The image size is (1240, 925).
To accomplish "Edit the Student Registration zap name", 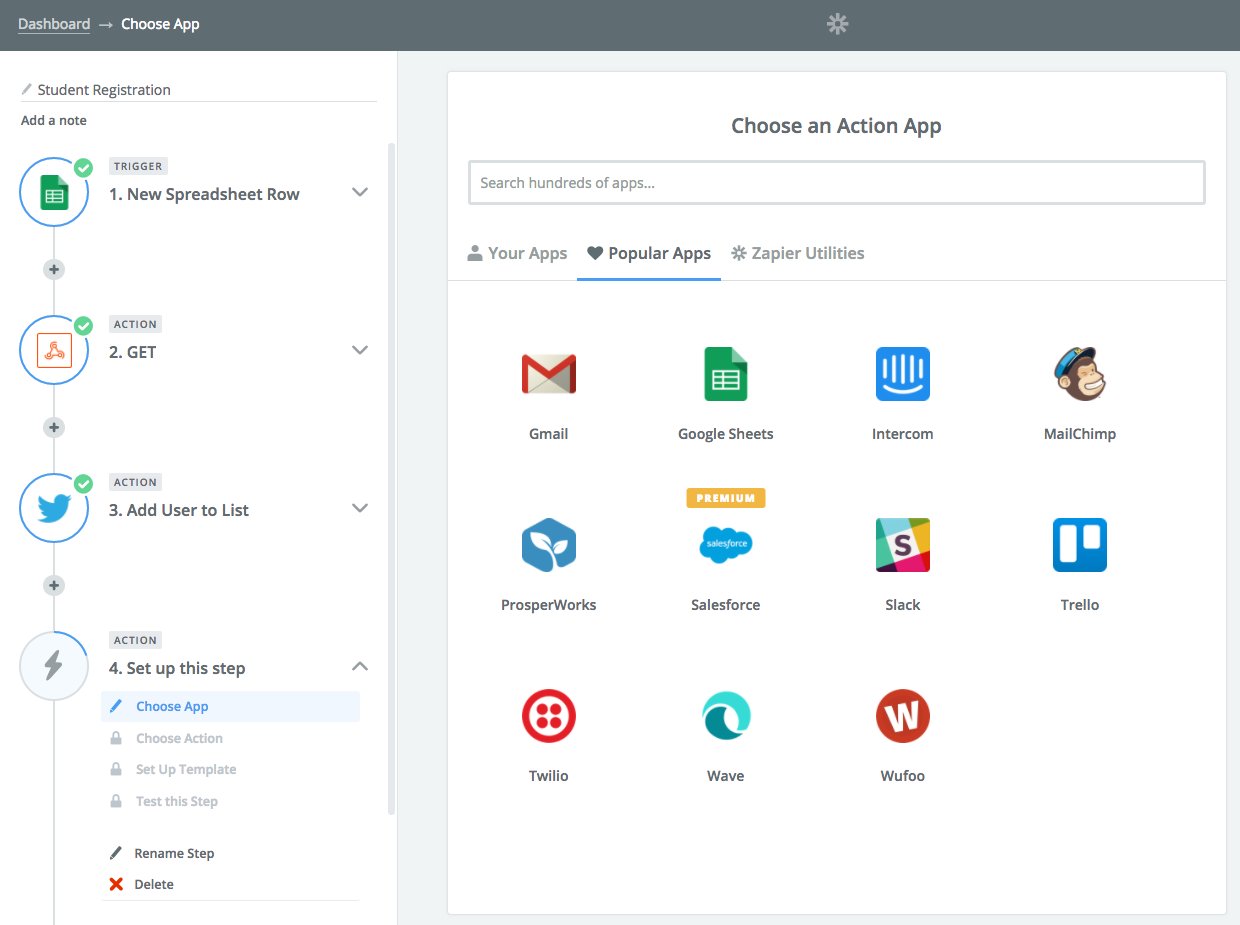I will click(104, 90).
